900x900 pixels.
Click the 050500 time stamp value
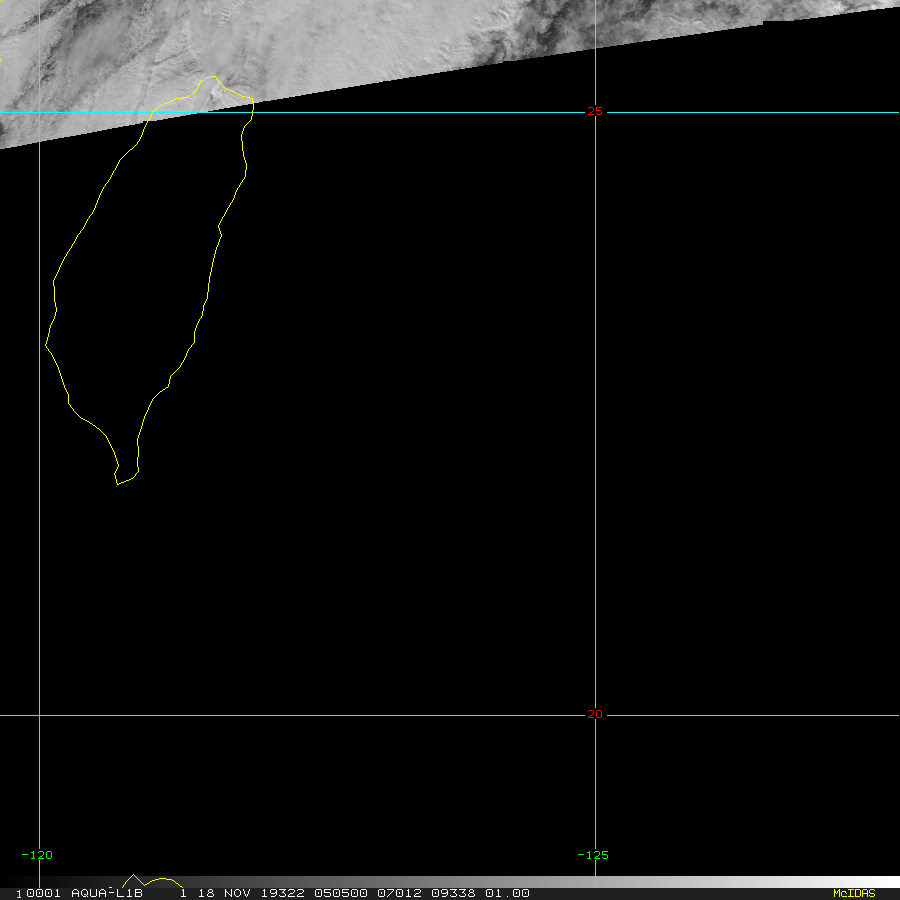click(340, 893)
